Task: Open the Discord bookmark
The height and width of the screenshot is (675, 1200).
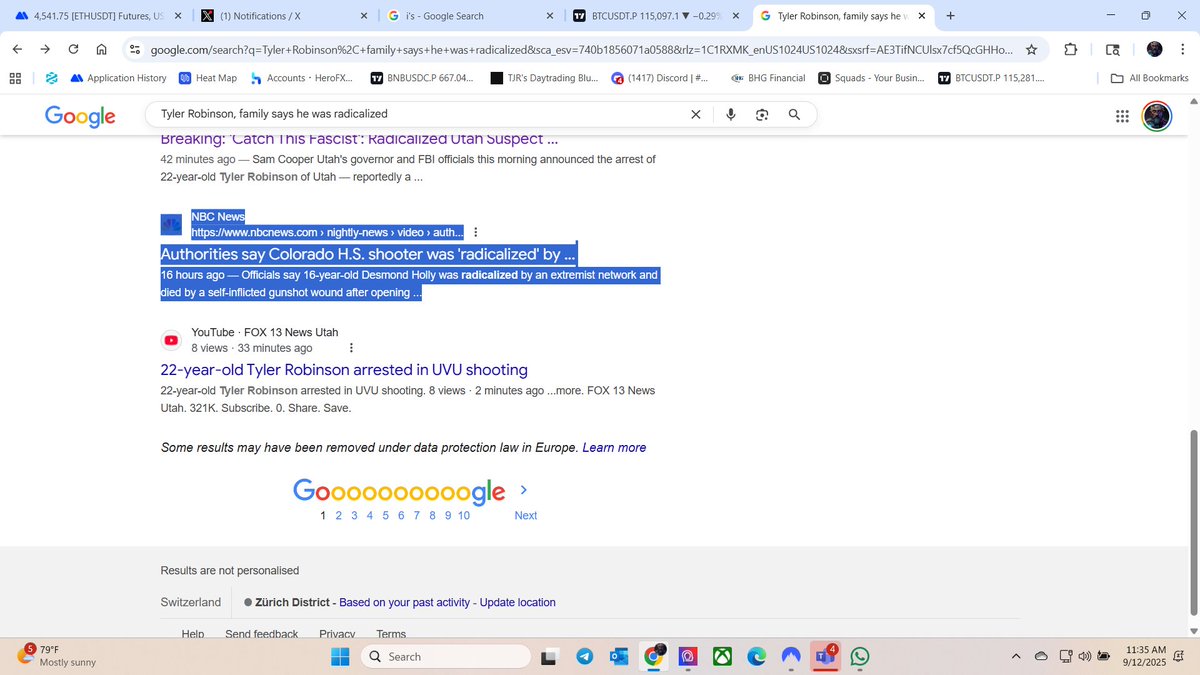Action: point(660,78)
